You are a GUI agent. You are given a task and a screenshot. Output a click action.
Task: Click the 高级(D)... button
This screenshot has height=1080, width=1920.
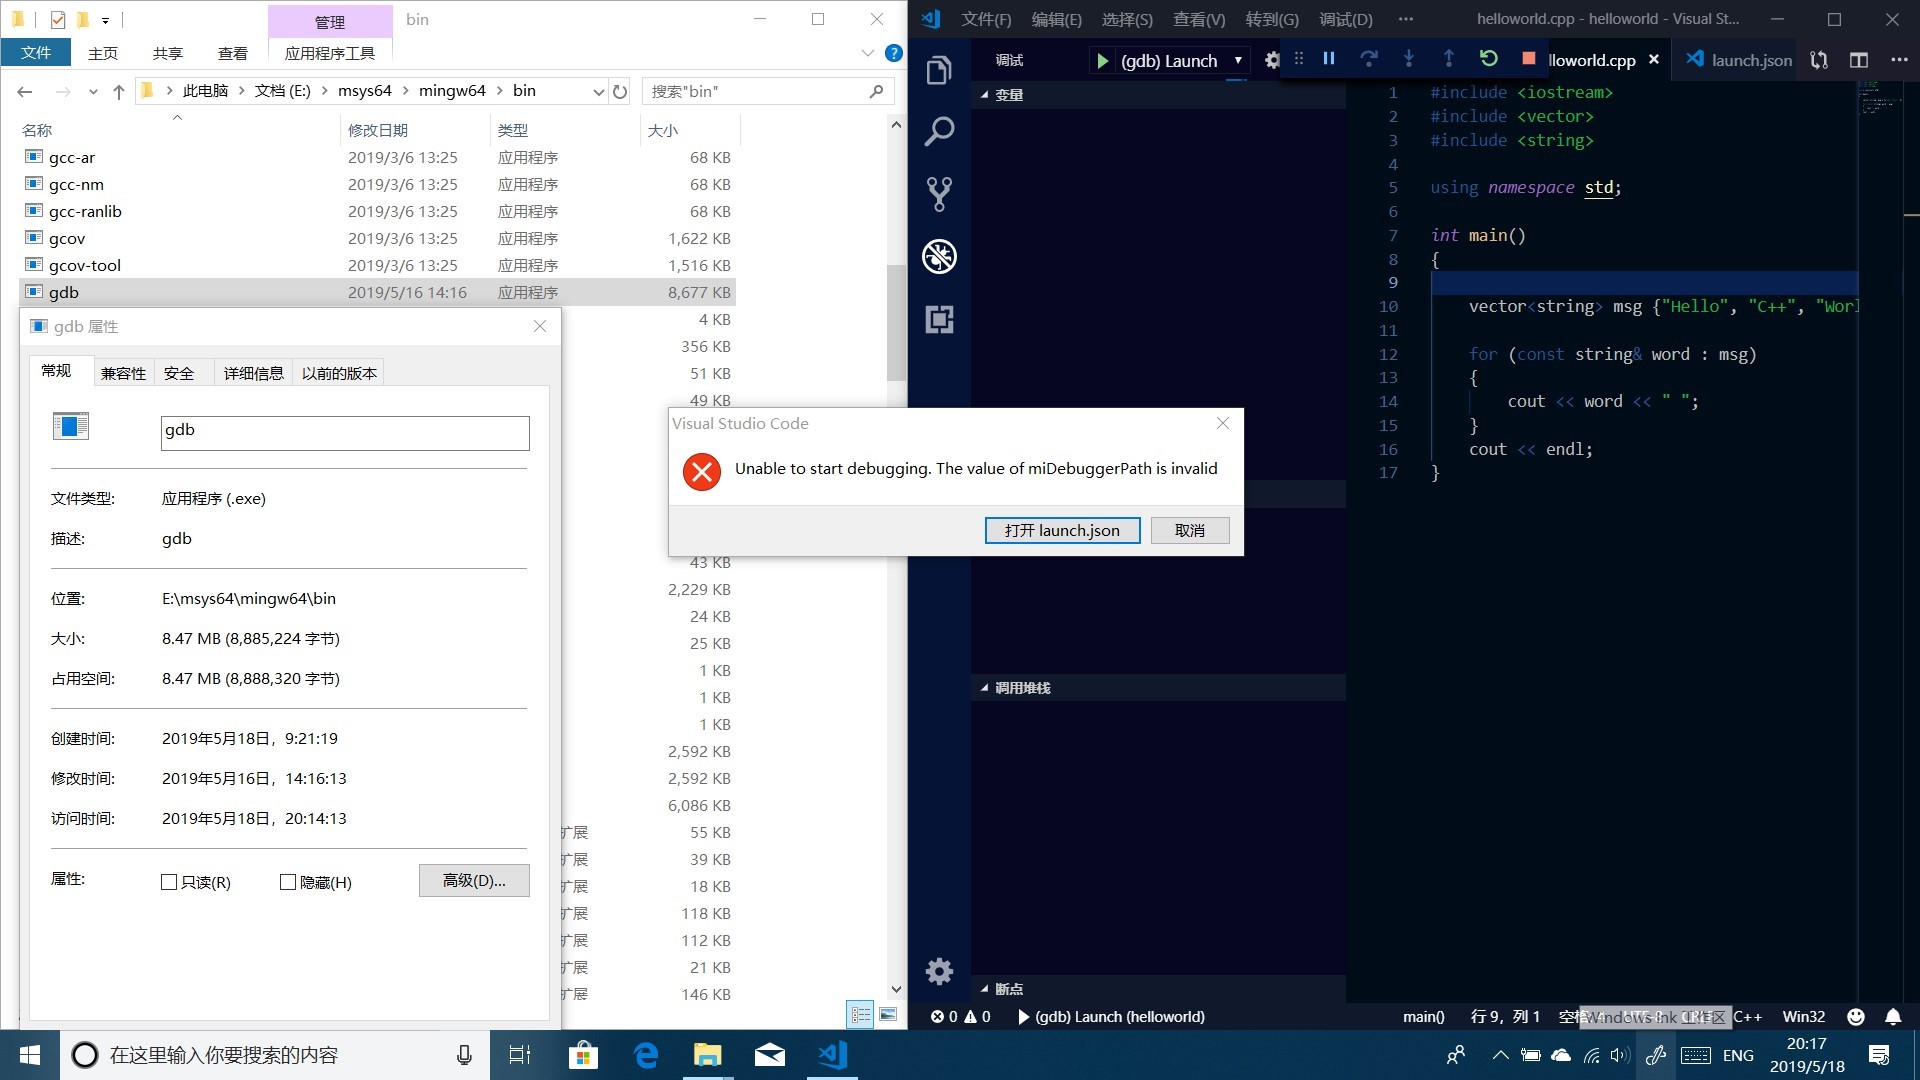click(474, 880)
